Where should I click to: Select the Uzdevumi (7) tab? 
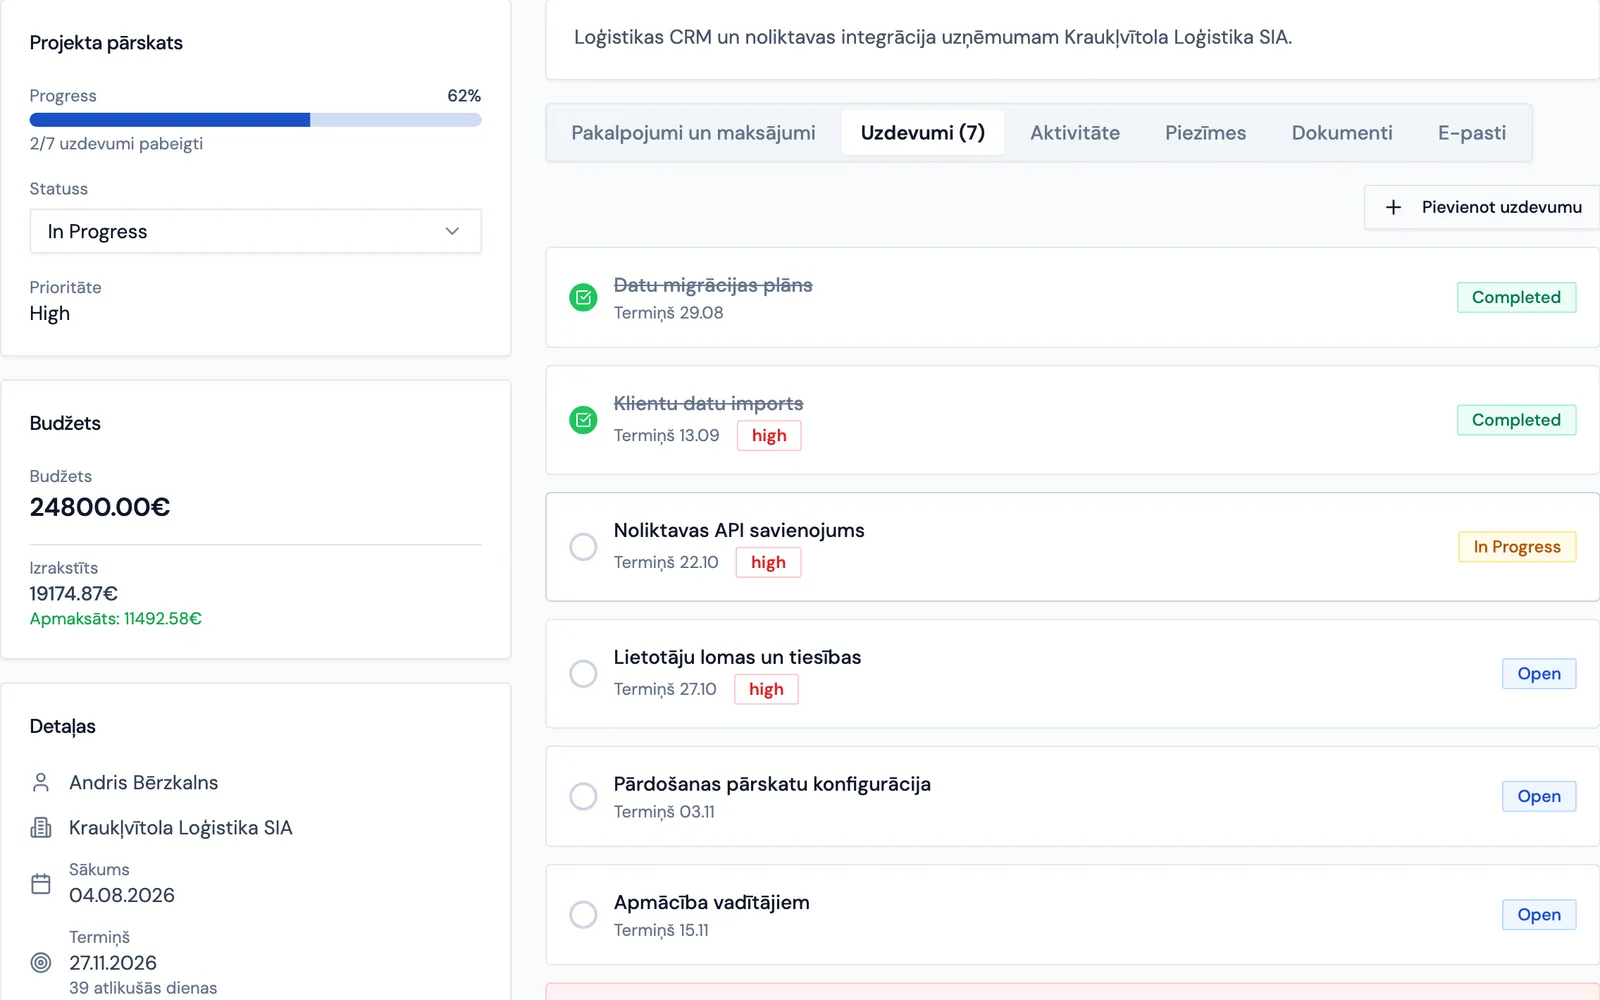click(x=922, y=133)
